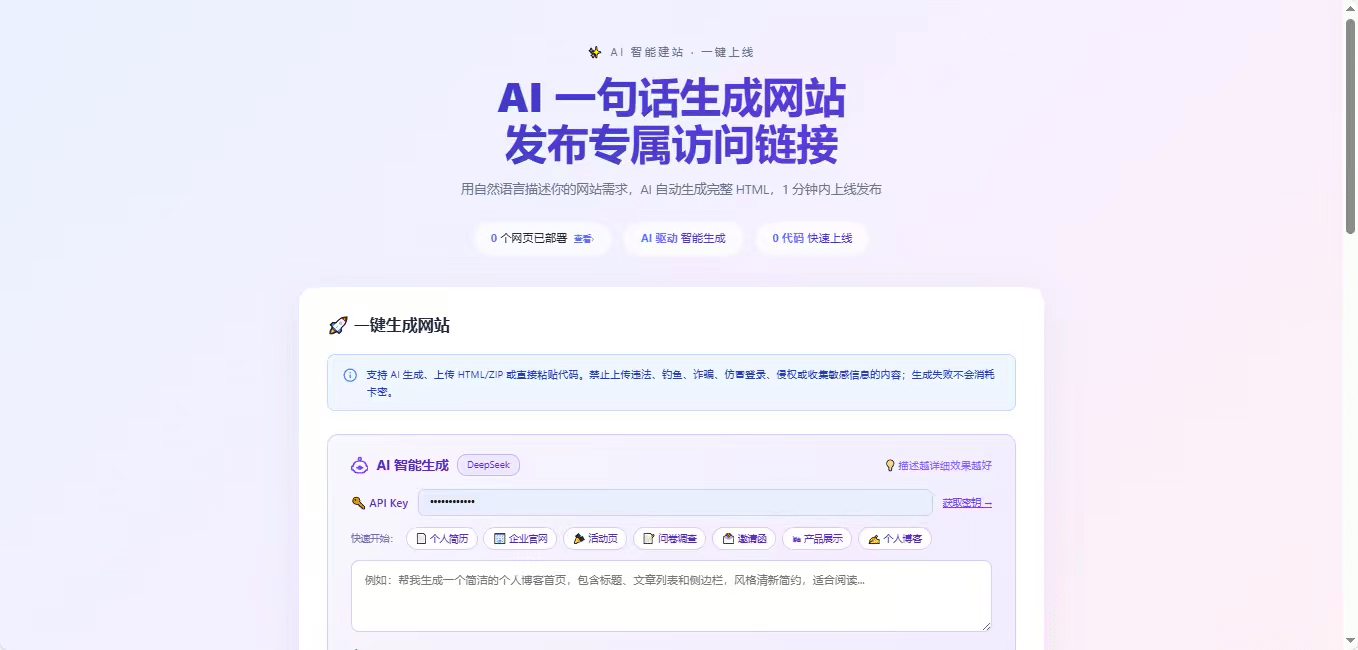The image size is (1358, 650).
Task: Click the notice text starting 支持 AI 生成
Action: point(680,383)
